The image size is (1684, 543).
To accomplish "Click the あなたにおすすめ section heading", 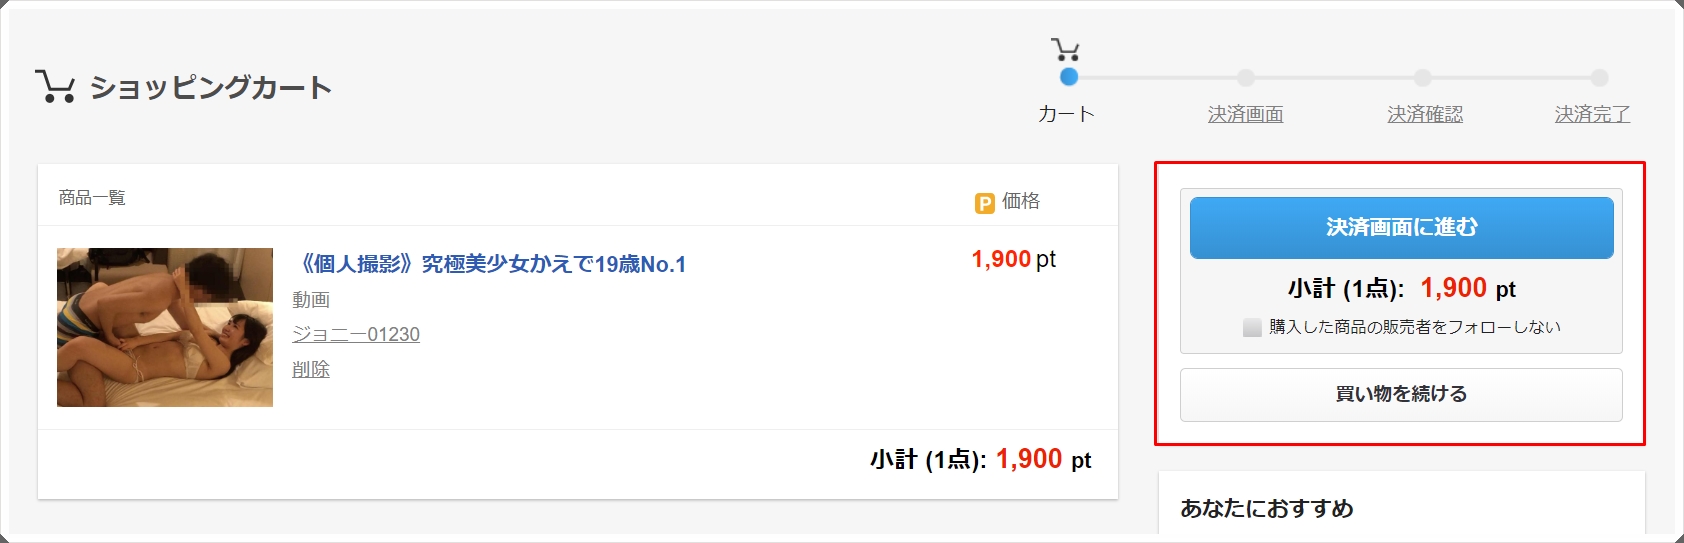I will (x=1266, y=508).
